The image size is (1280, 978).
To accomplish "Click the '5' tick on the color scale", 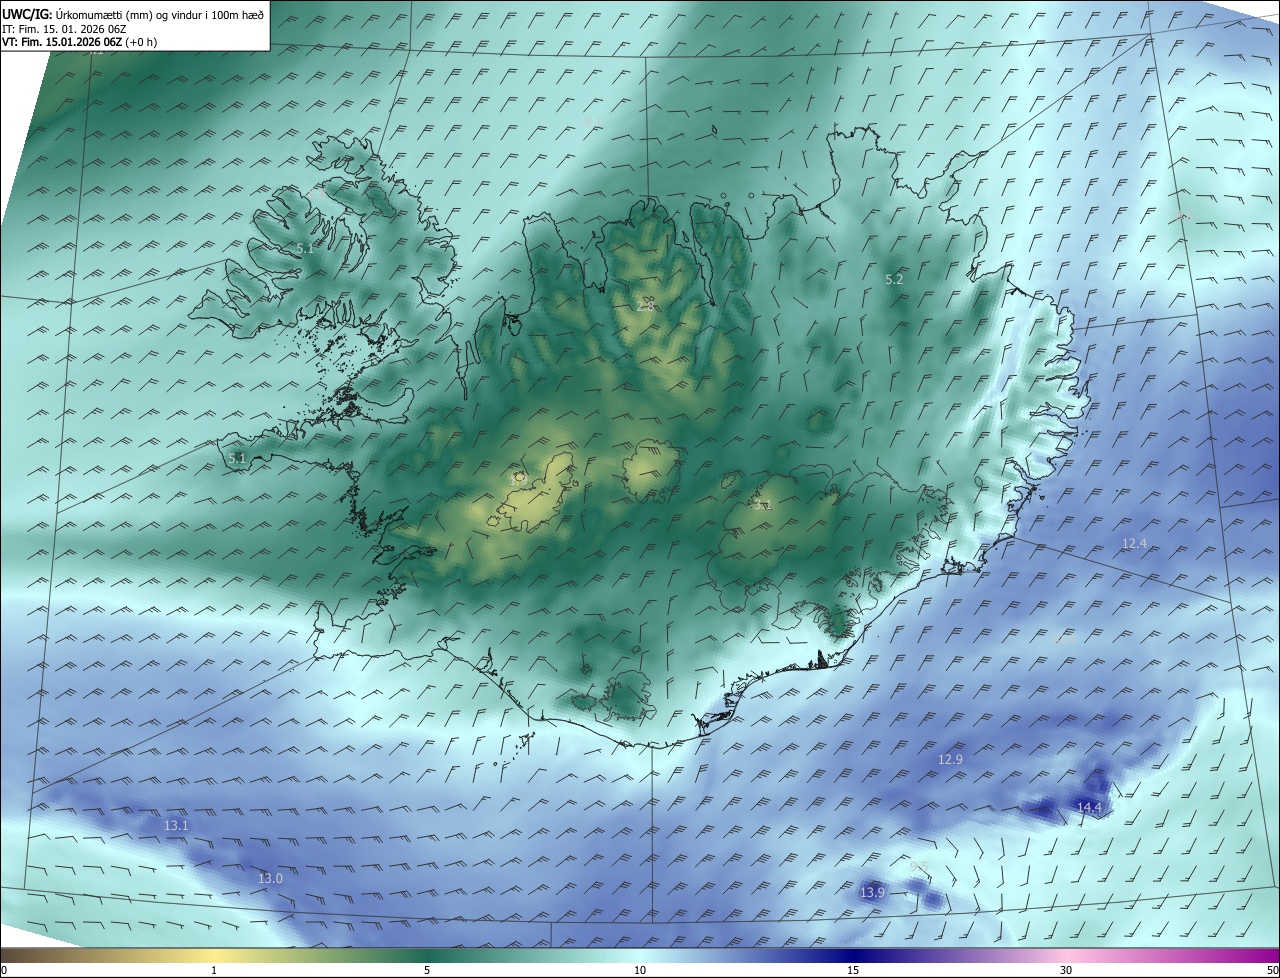I will [x=427, y=970].
